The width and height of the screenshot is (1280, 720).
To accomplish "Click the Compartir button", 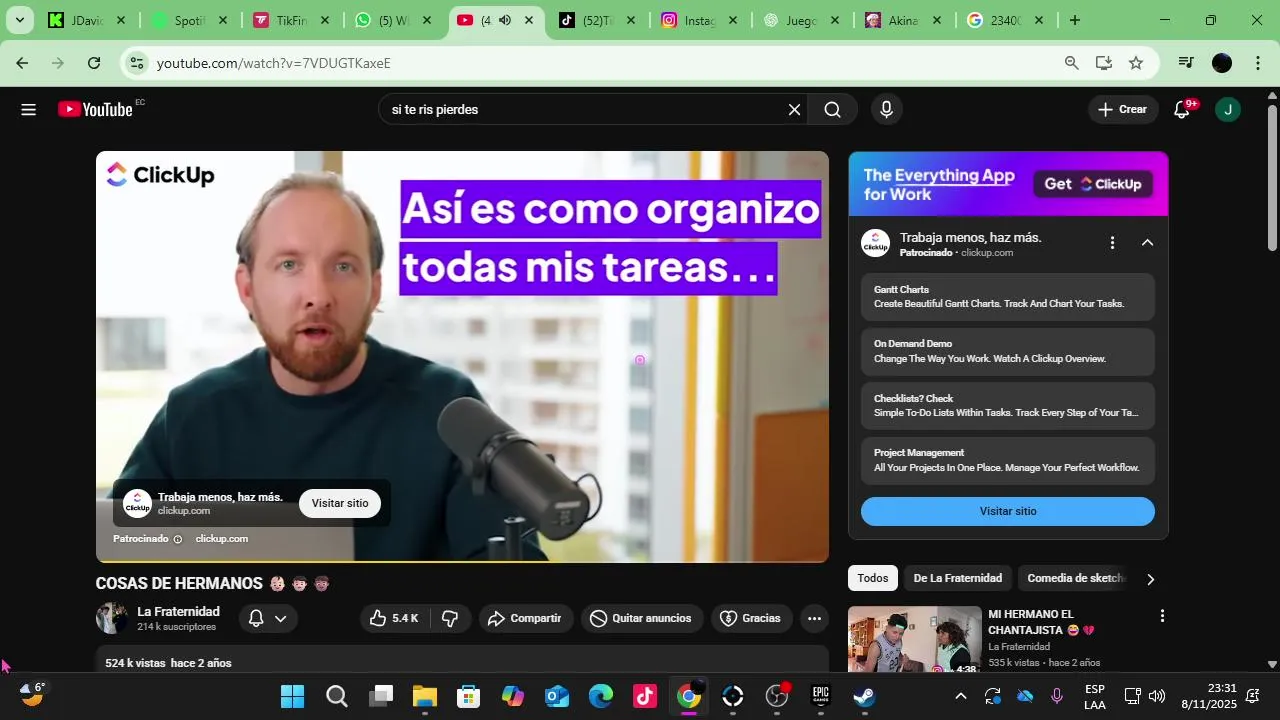I will tap(525, 619).
